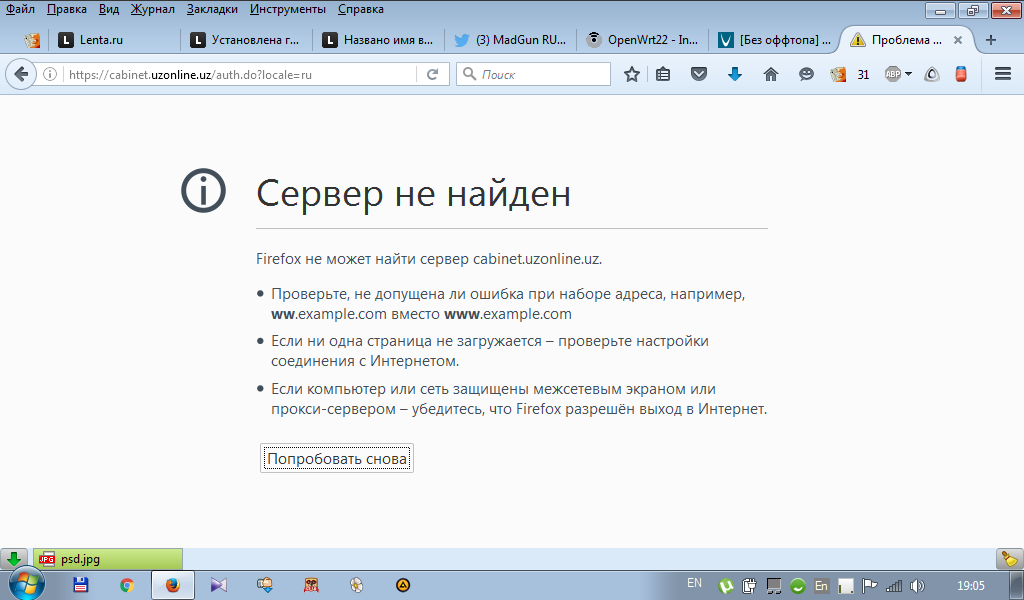
Task: Open the Журнал menu
Action: [152, 9]
